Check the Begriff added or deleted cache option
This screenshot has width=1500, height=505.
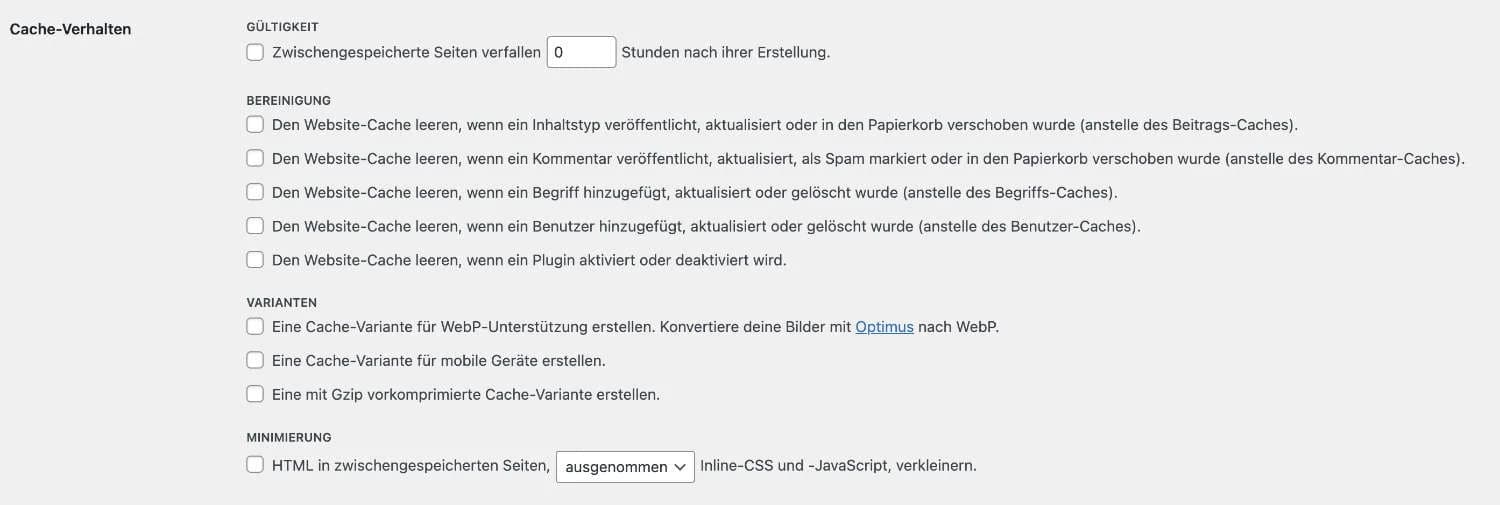tap(255, 192)
